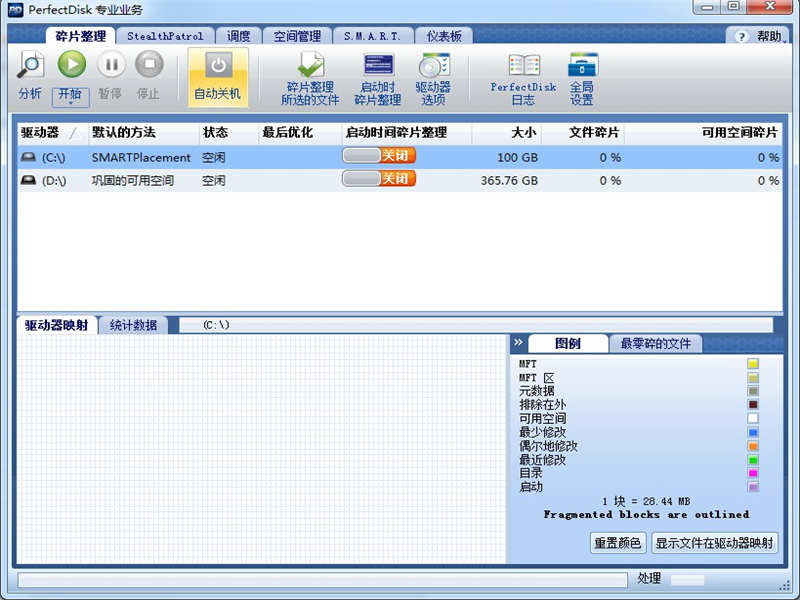Click the MFT yellow color swatch
Image resolution: width=800 pixels, height=600 pixels.
pyautogui.click(x=753, y=364)
